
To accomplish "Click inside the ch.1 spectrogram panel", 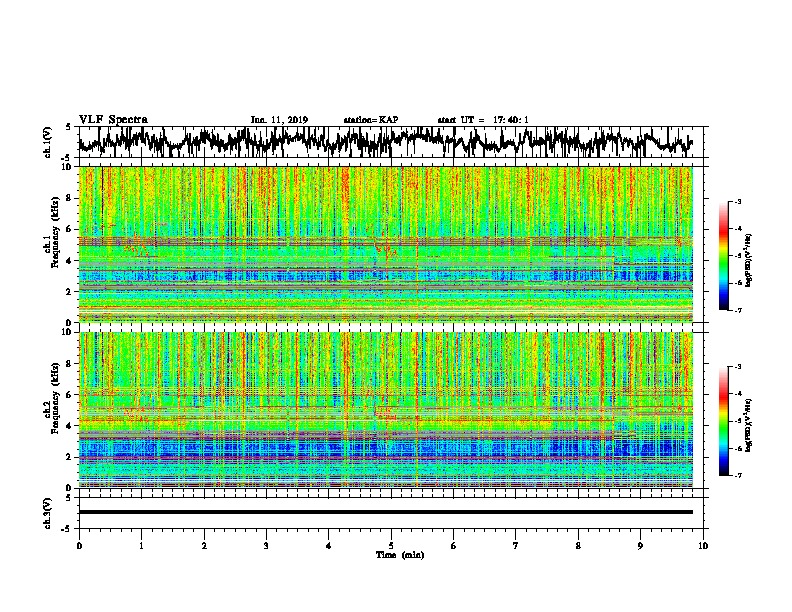I will point(385,244).
